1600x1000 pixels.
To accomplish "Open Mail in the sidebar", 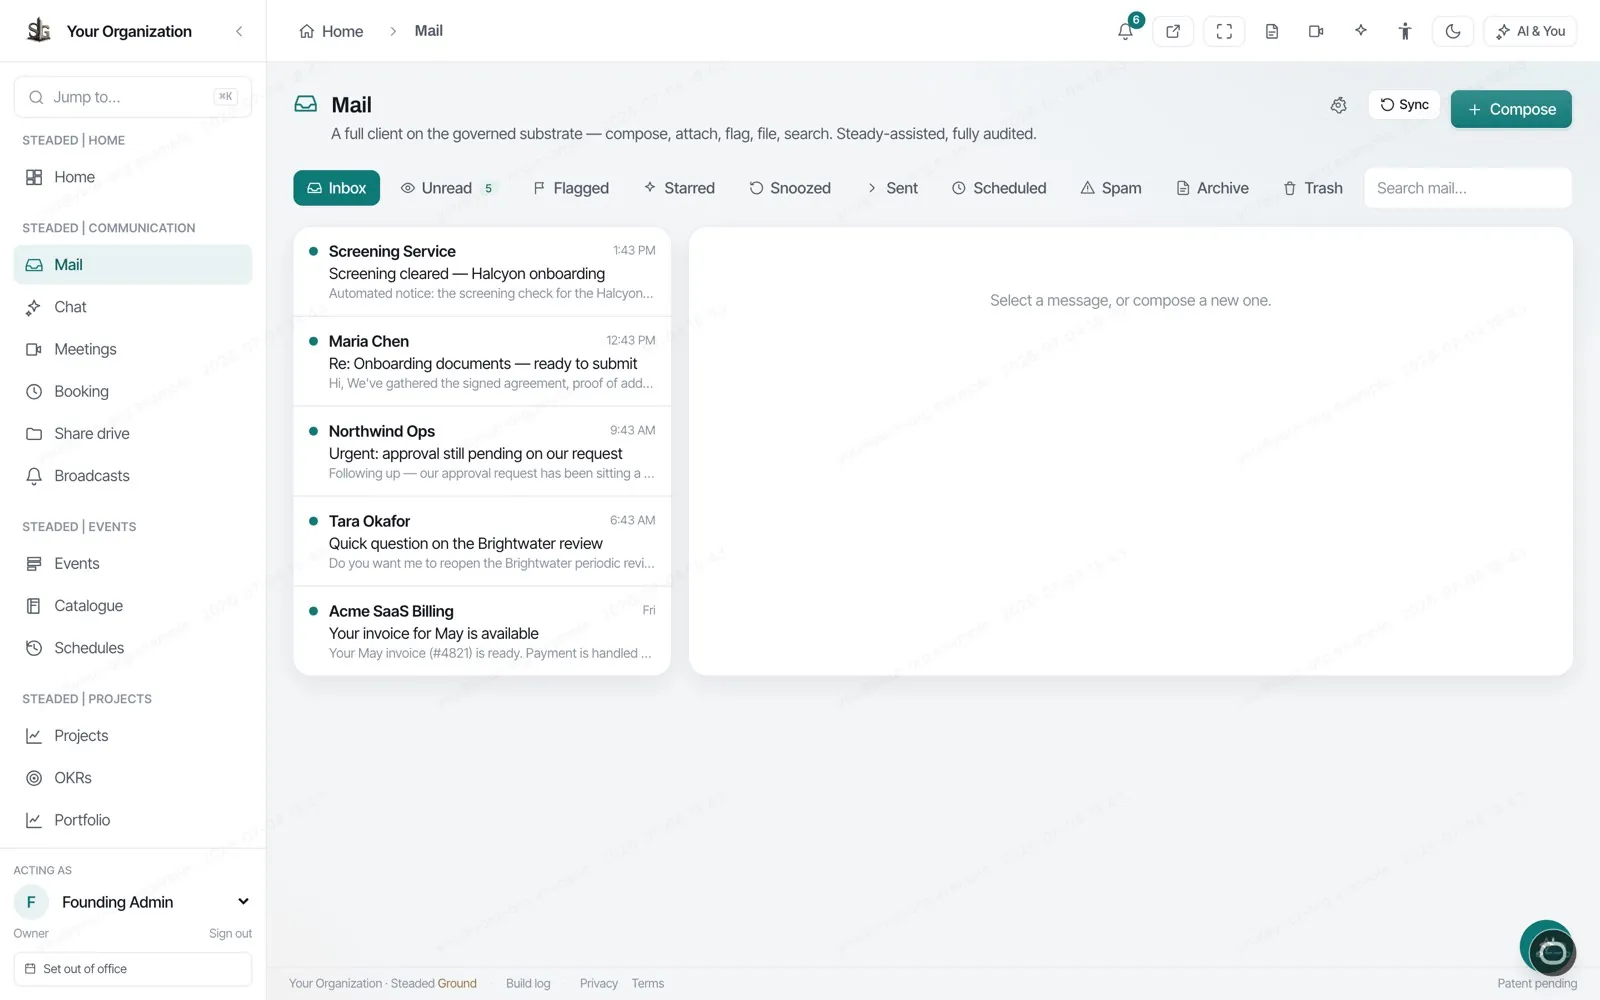I will point(133,265).
